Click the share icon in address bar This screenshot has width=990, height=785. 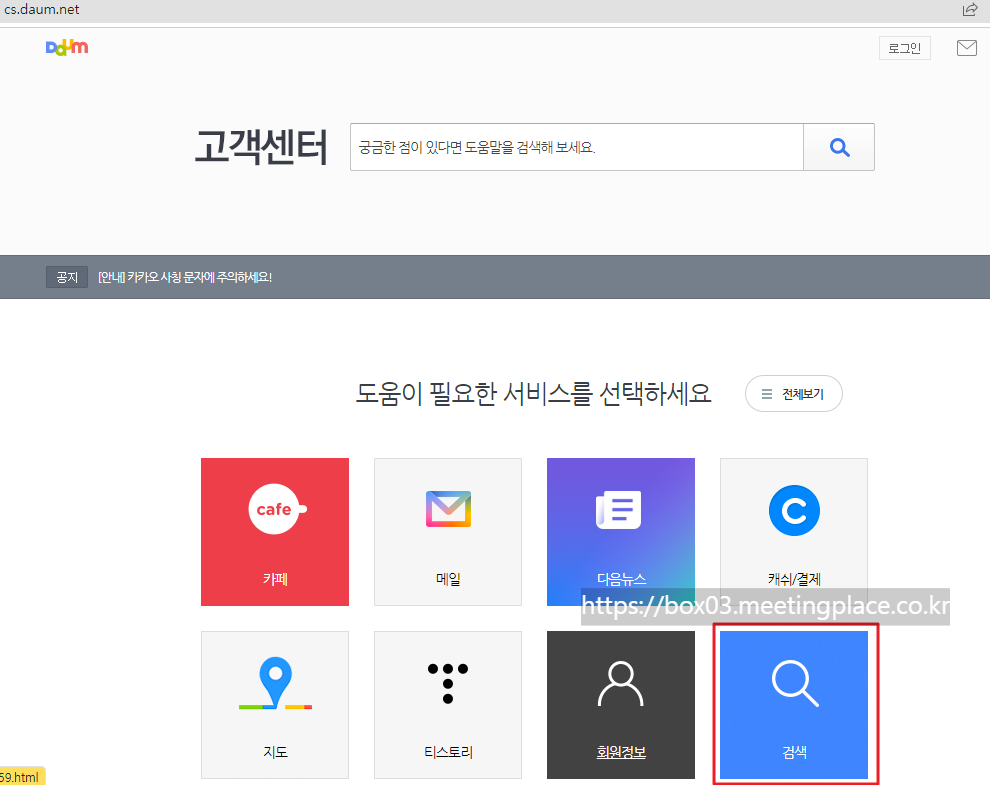(x=969, y=9)
